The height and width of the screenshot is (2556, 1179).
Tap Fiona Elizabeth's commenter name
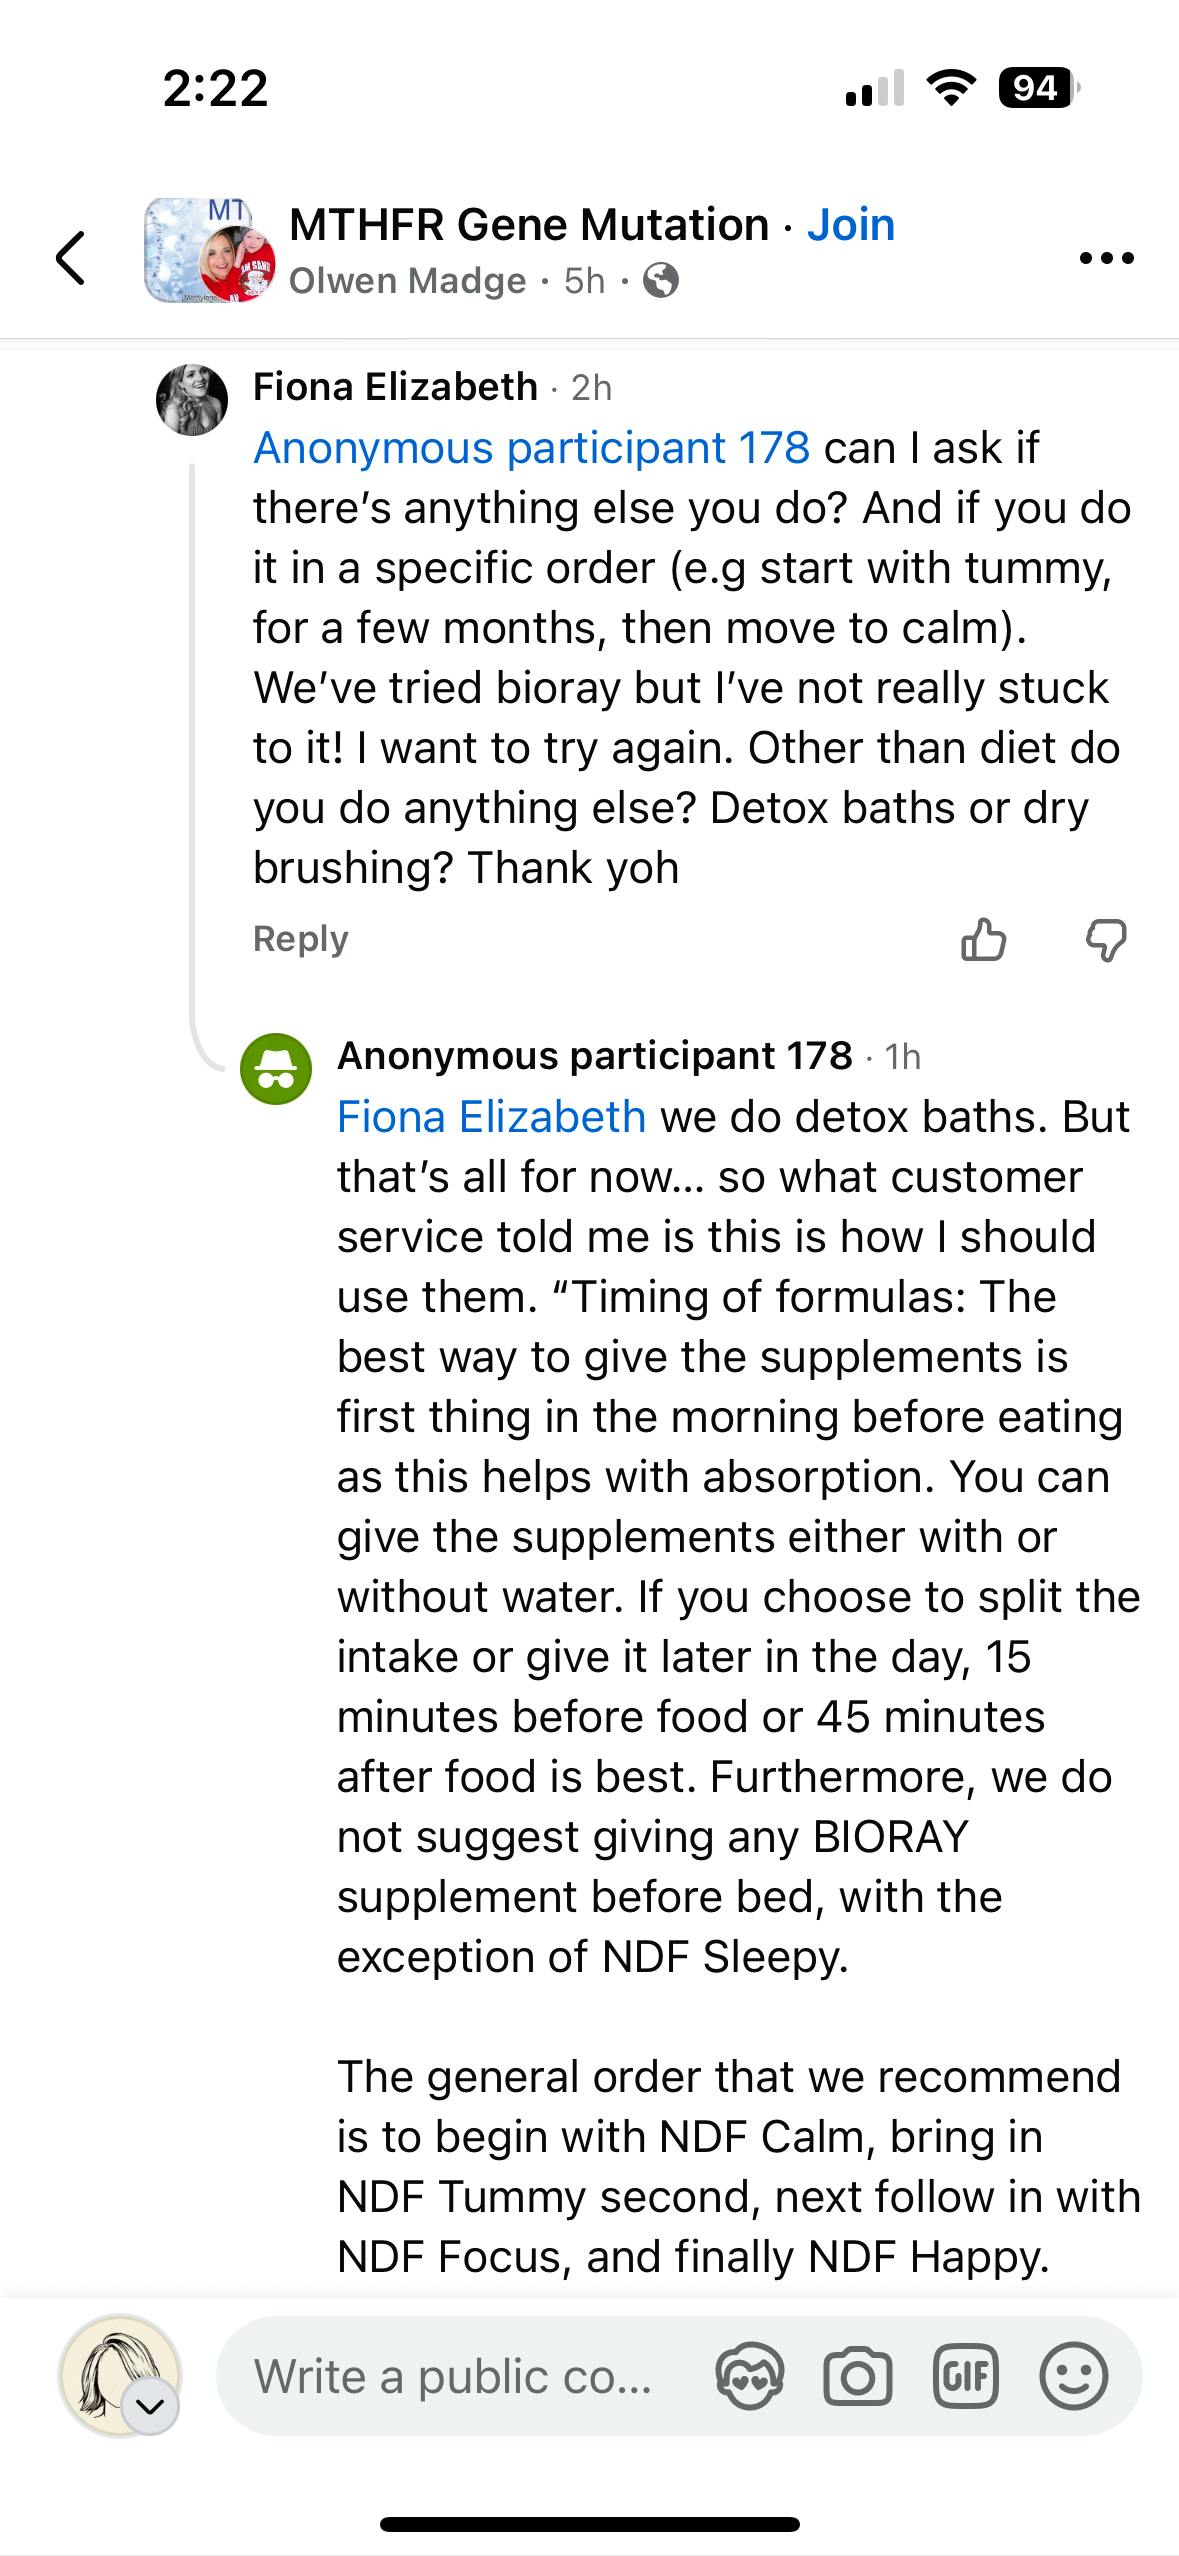(x=395, y=387)
